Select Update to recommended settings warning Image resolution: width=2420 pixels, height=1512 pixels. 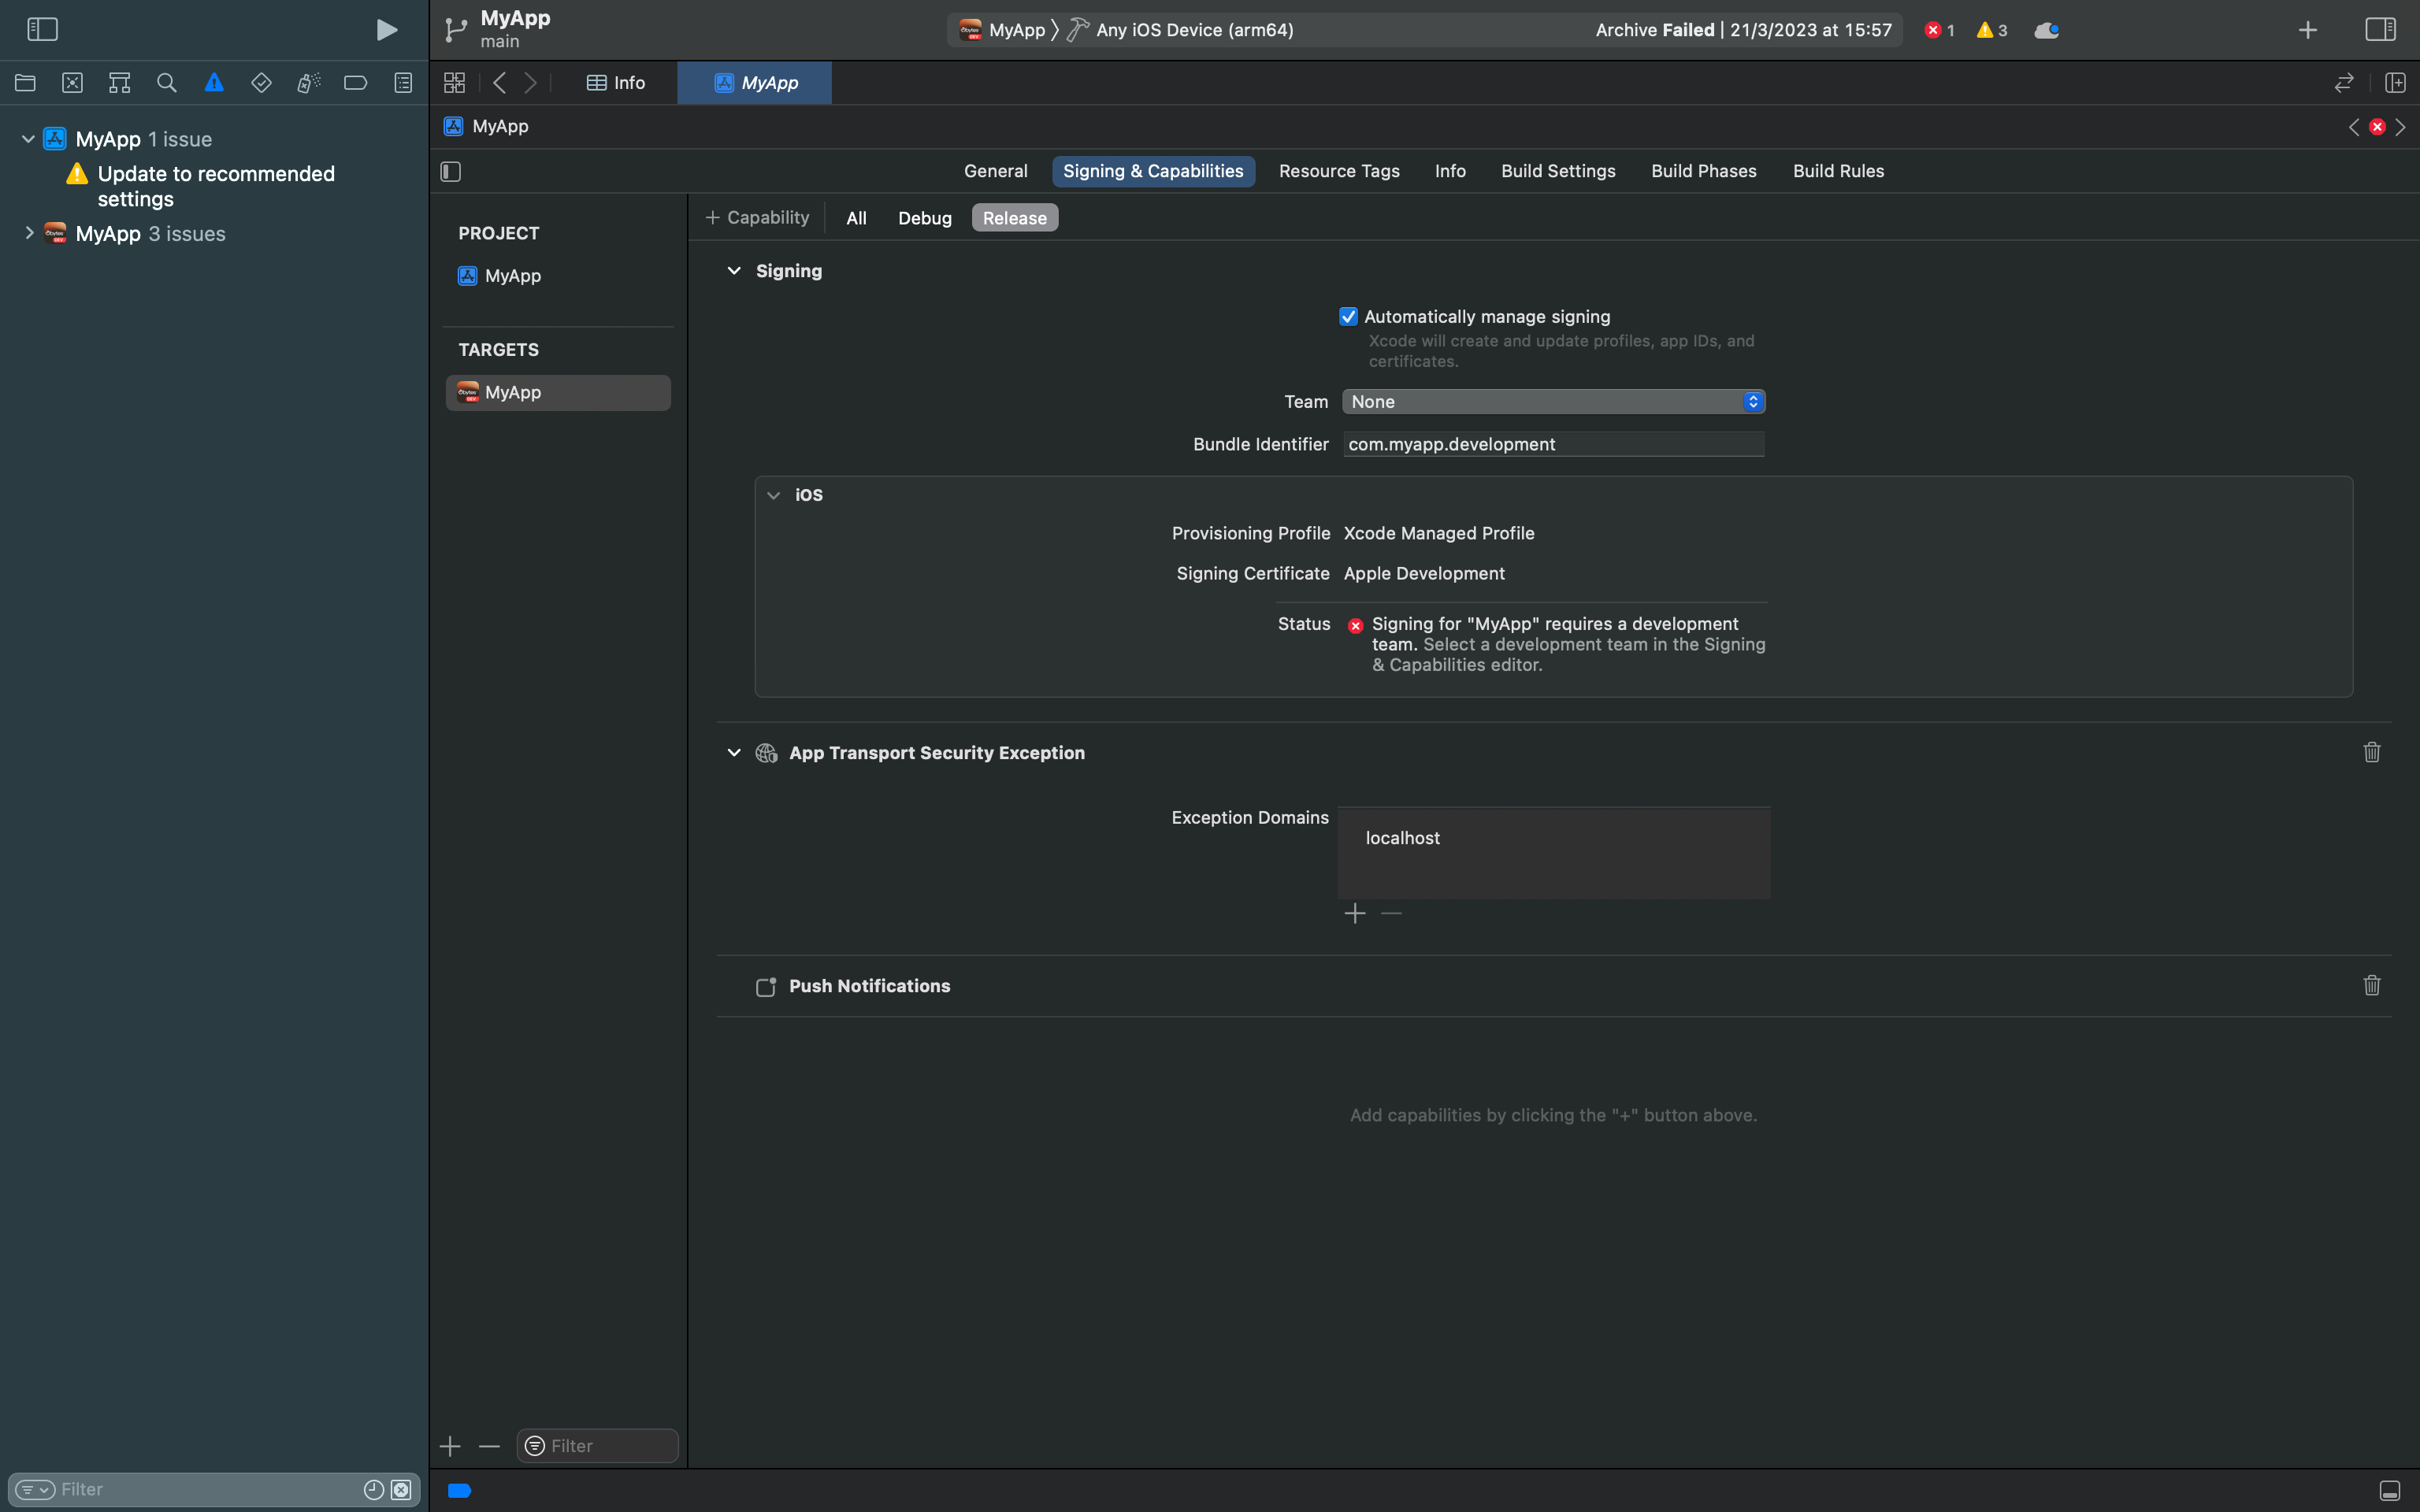point(214,186)
